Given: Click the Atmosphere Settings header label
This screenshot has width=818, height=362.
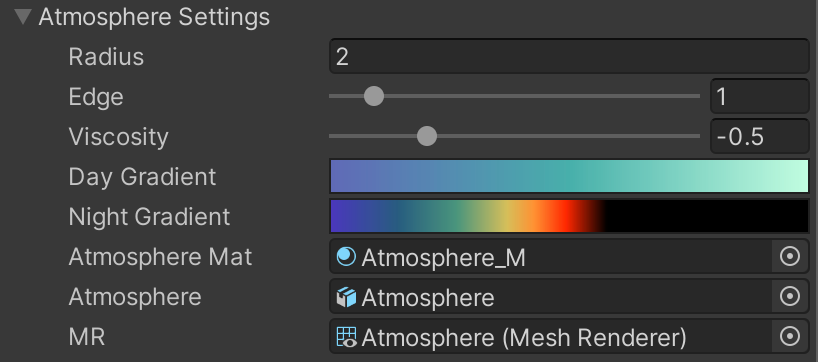Looking at the screenshot, I should [x=154, y=17].
